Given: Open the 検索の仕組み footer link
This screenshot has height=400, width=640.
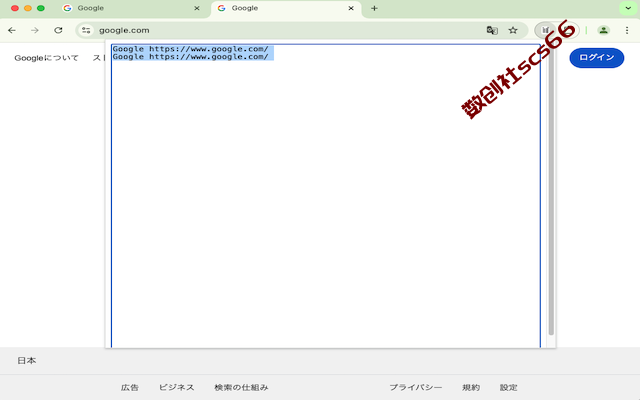Looking at the screenshot, I should point(241,387).
